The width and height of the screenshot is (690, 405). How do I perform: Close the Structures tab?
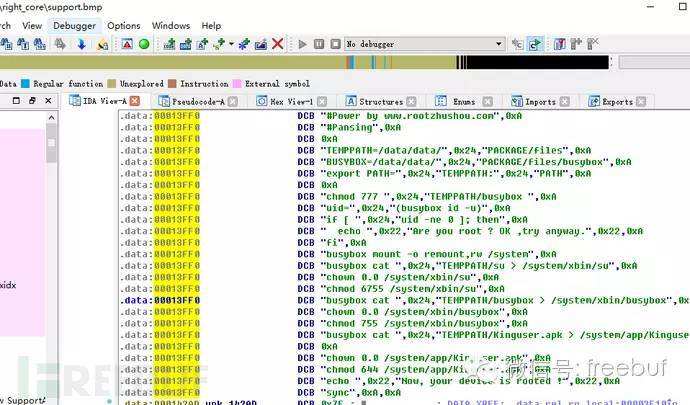click(x=411, y=102)
